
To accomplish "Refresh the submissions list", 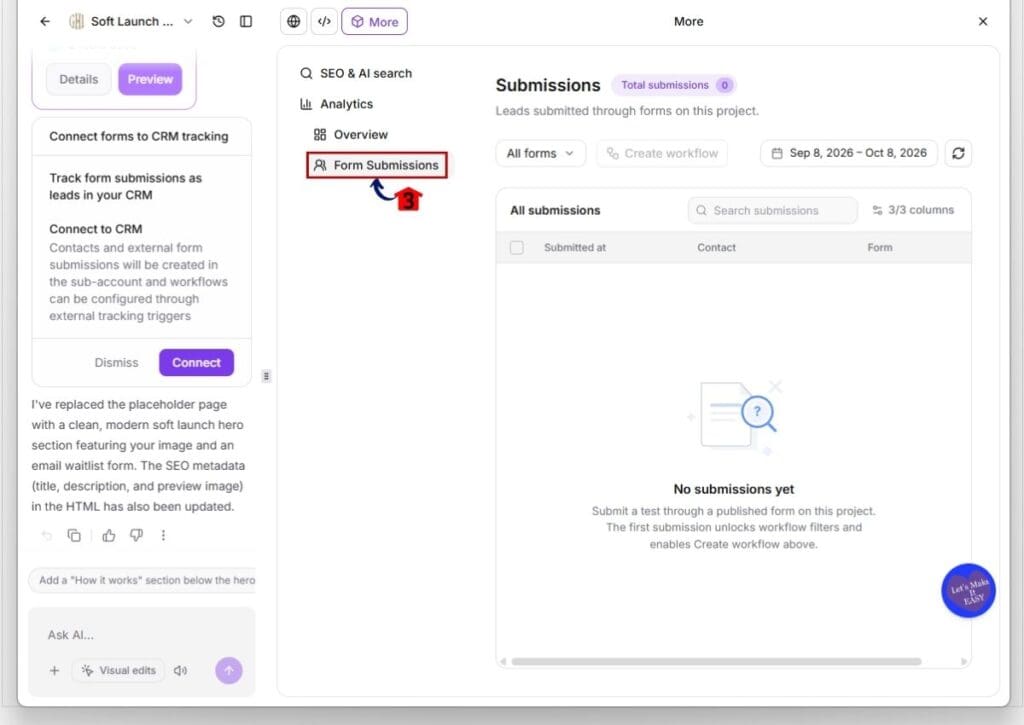I will click(958, 153).
